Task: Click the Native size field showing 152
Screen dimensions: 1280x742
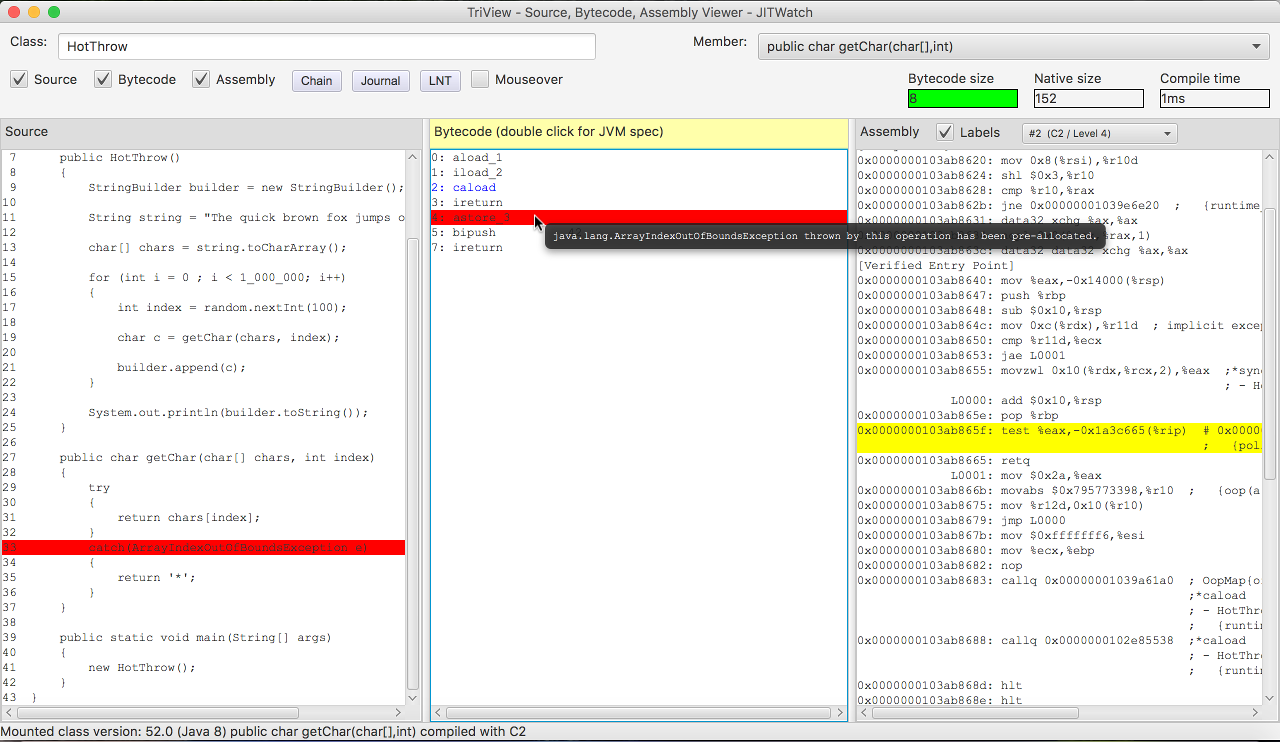Action: click(x=1088, y=98)
